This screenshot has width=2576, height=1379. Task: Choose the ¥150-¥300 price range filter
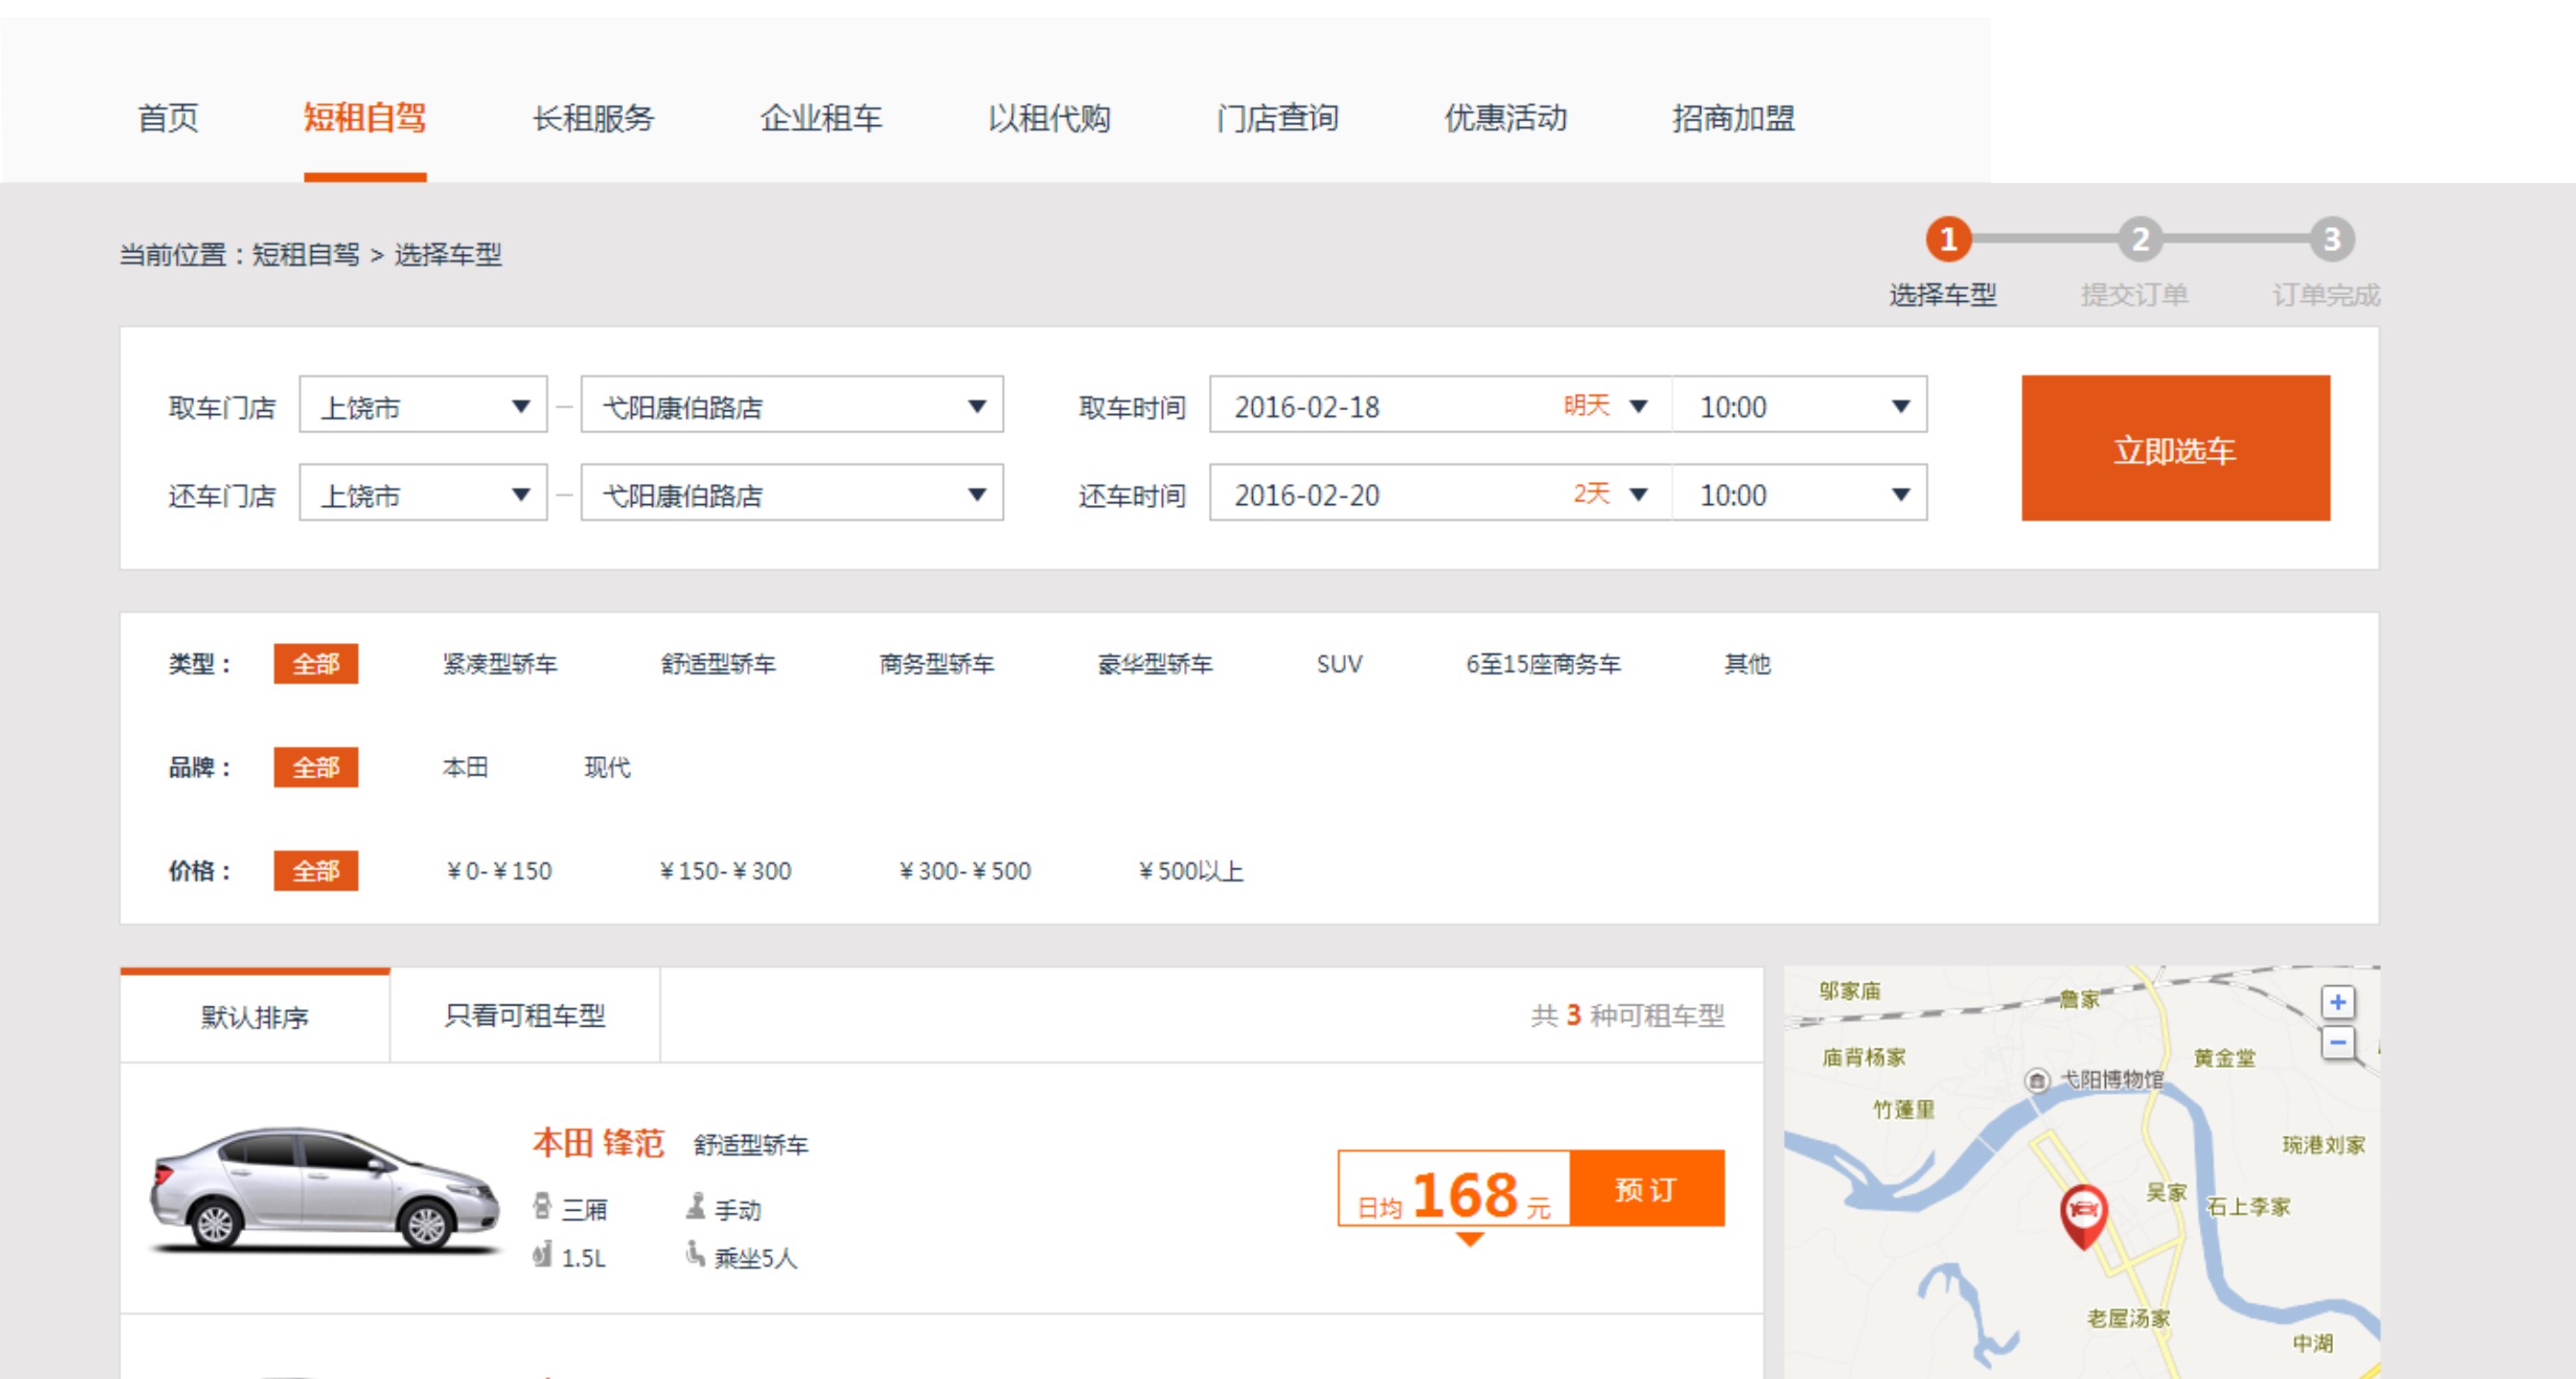click(x=725, y=871)
